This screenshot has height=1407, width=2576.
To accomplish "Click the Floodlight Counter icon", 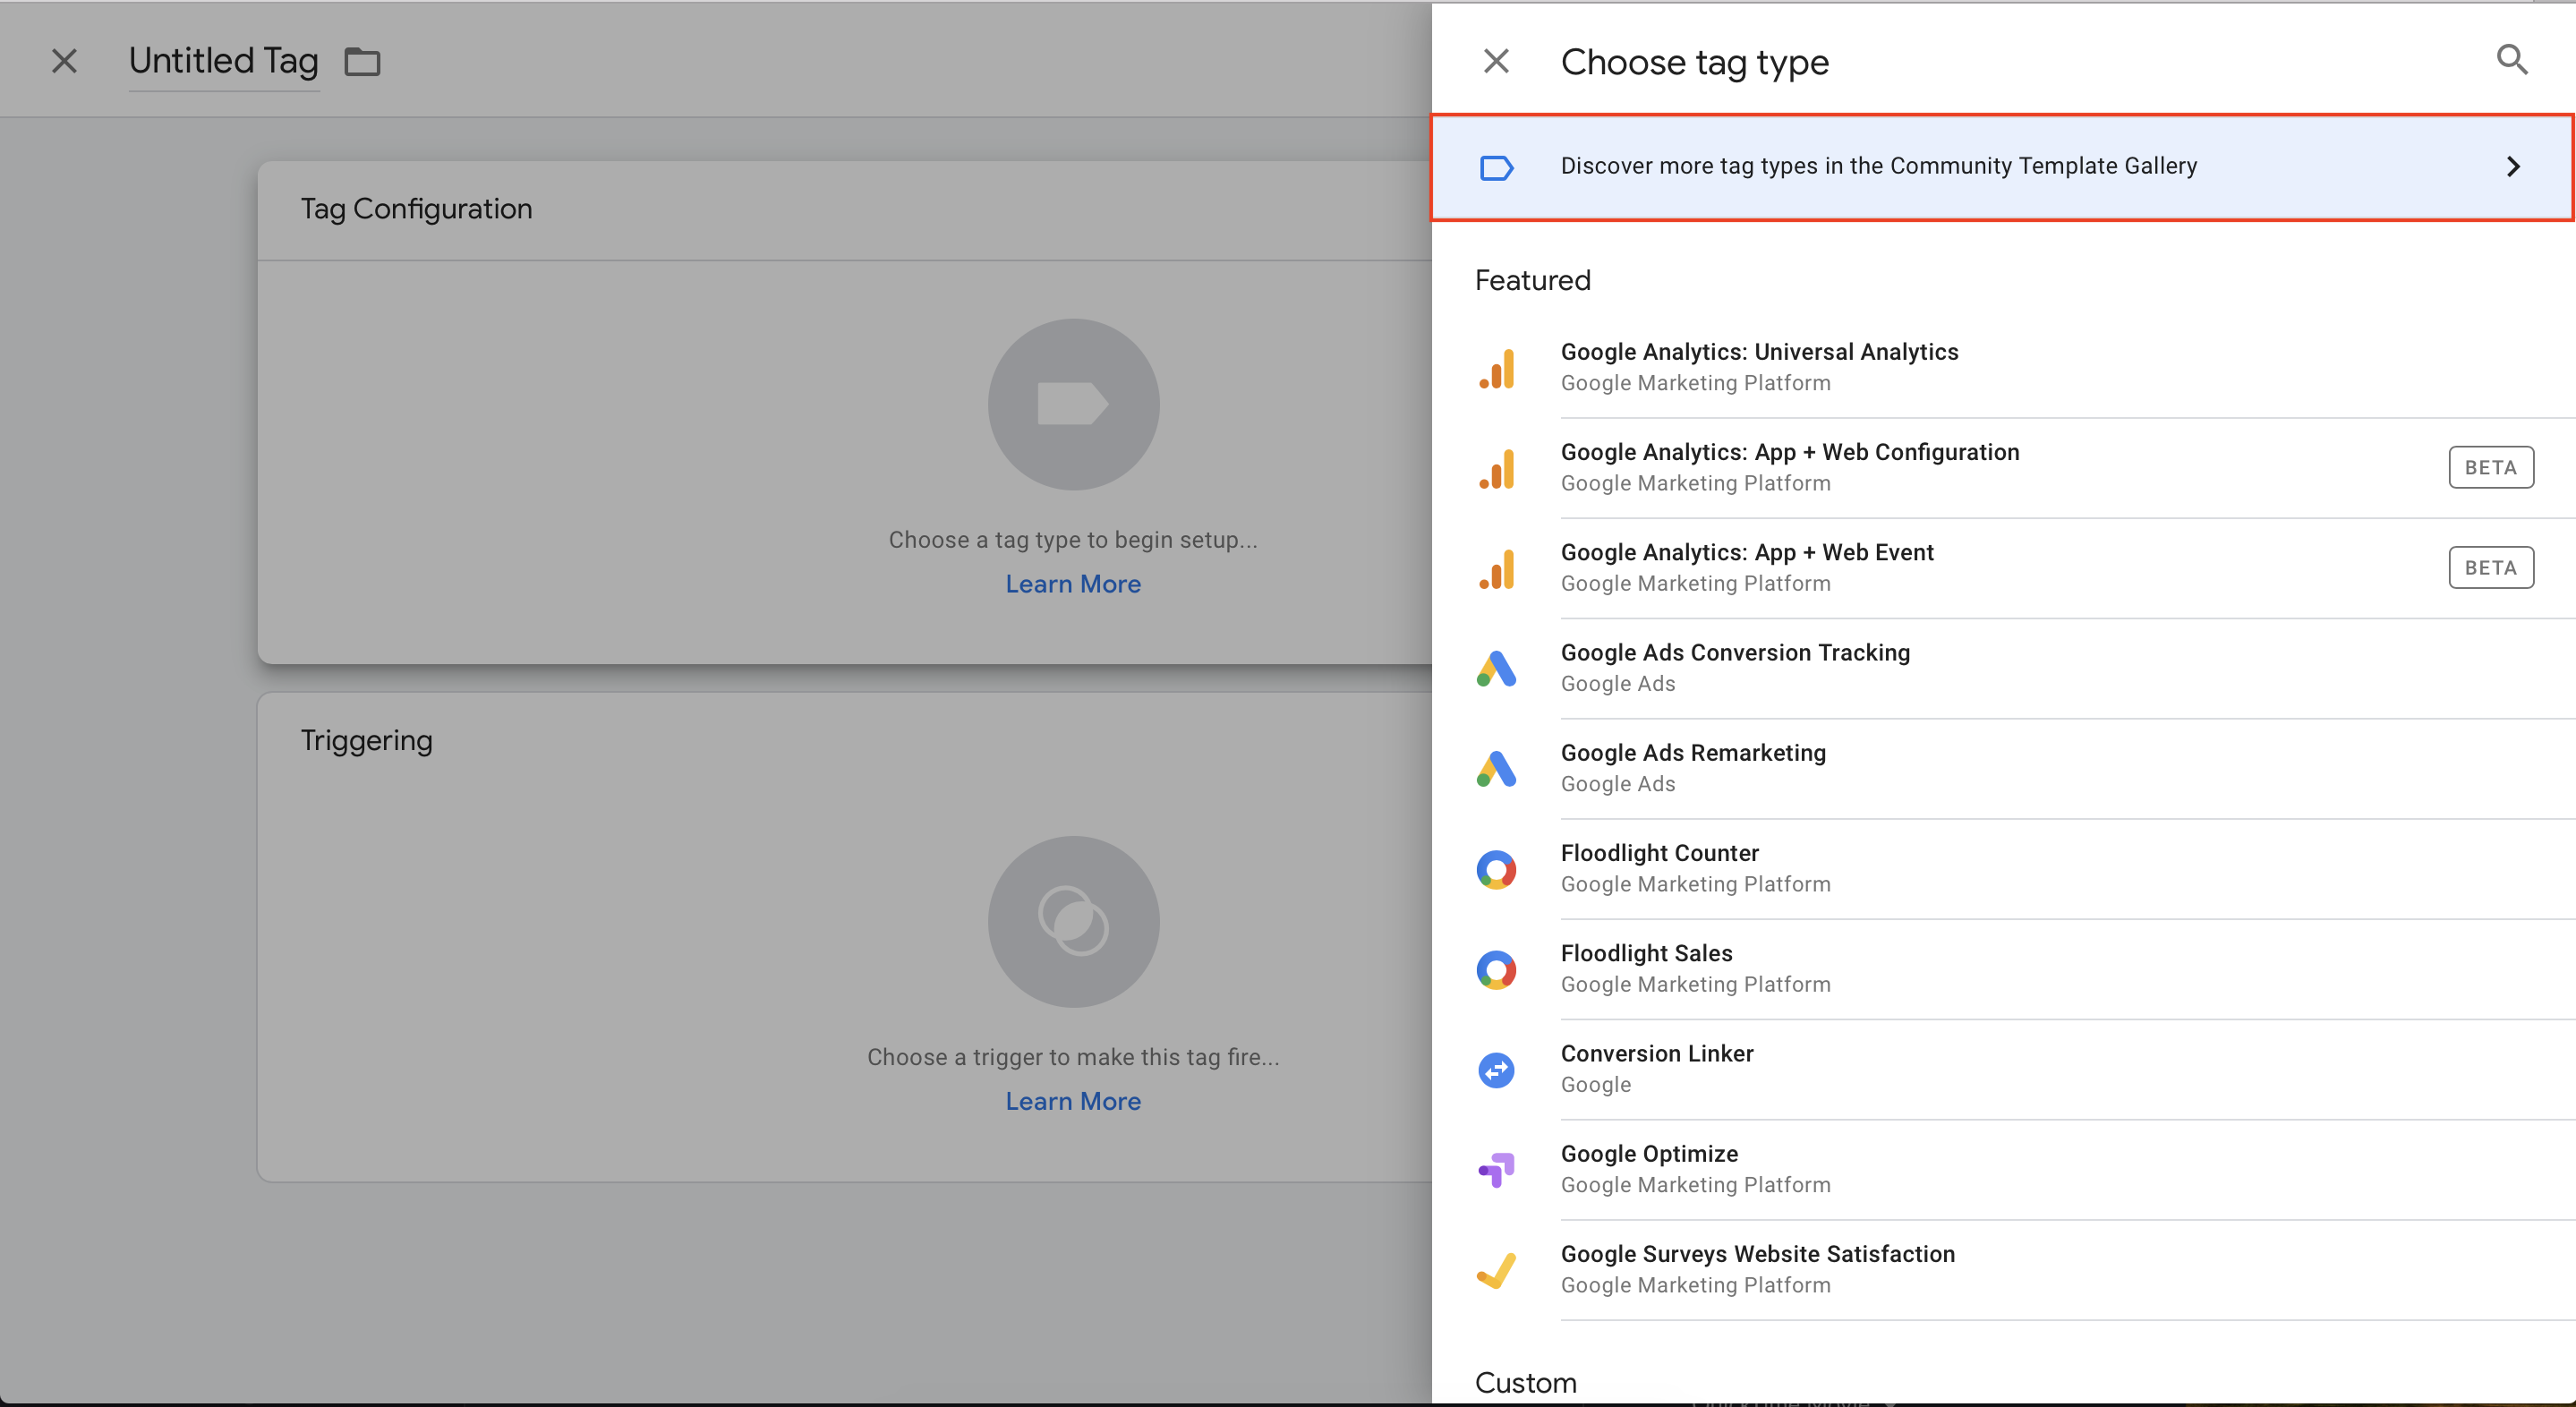I will (1496, 868).
